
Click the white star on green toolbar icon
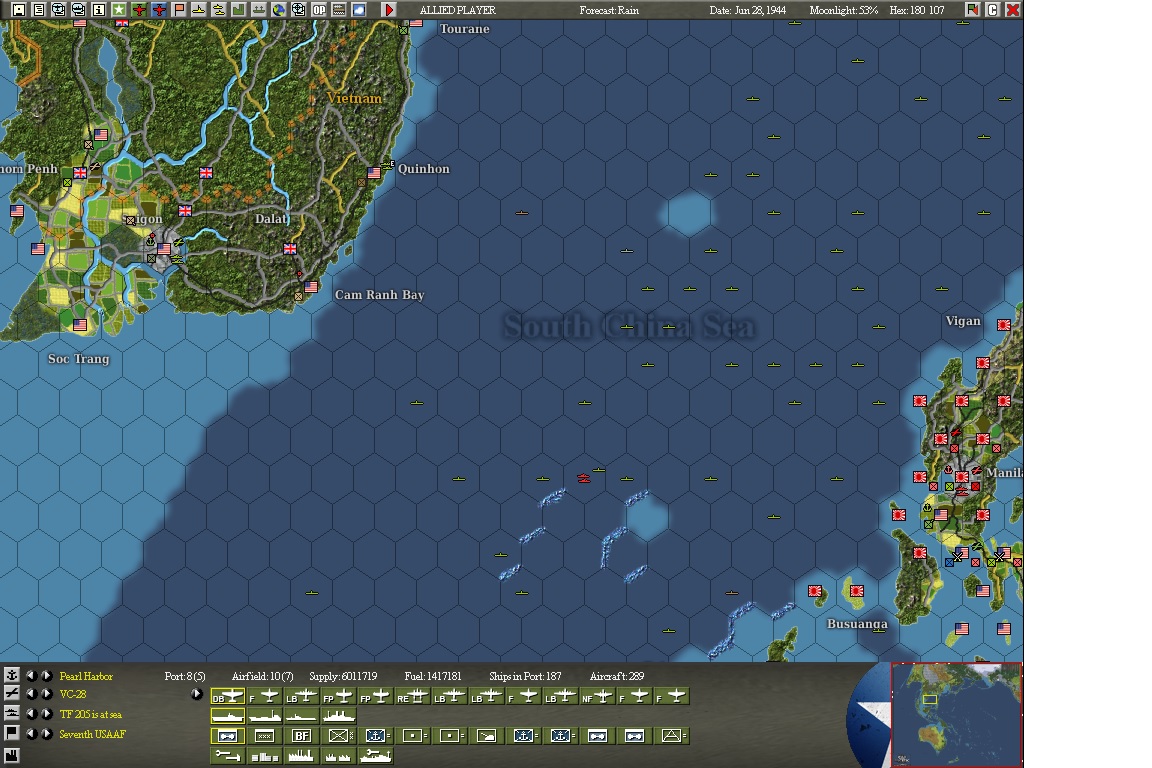click(118, 10)
